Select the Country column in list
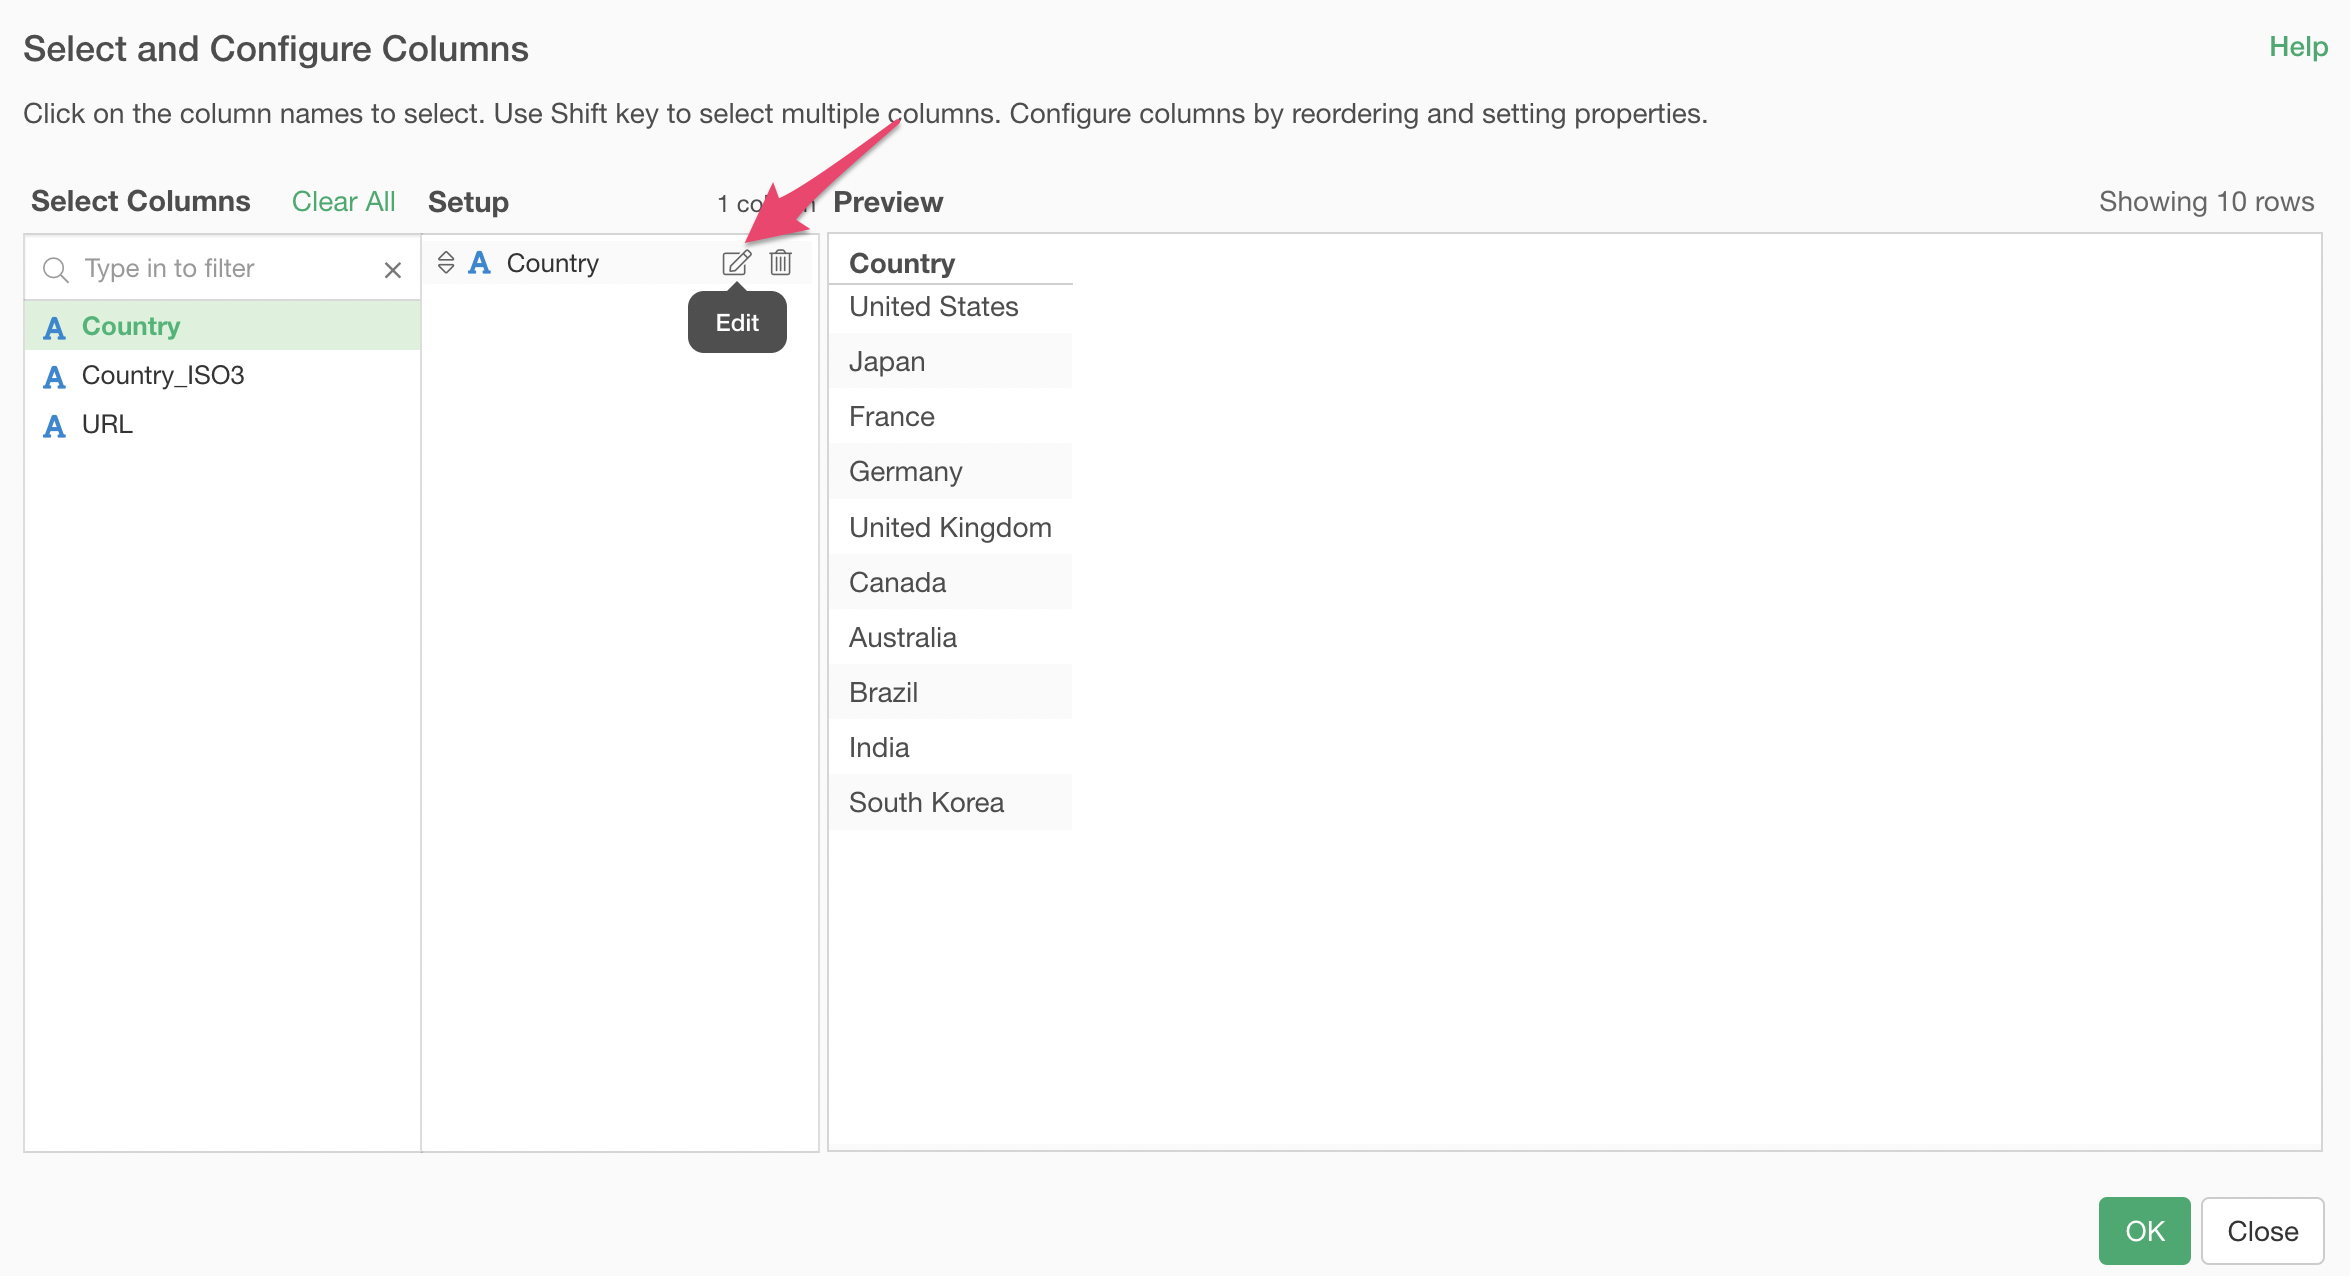 [x=131, y=326]
